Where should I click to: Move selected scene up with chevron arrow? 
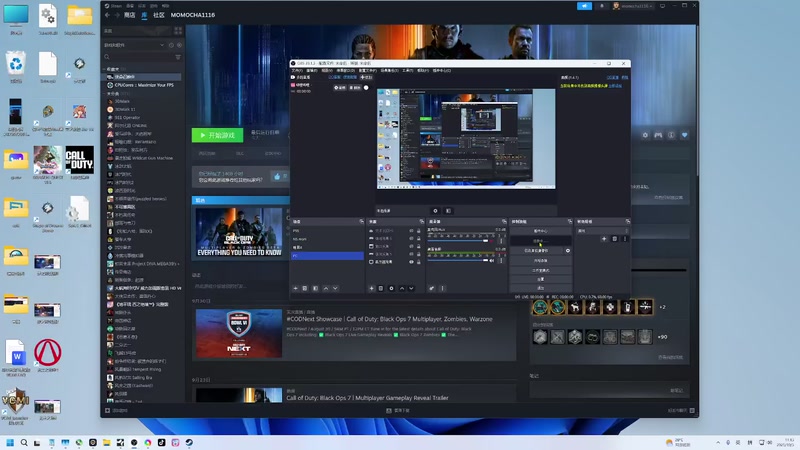click(x=325, y=288)
